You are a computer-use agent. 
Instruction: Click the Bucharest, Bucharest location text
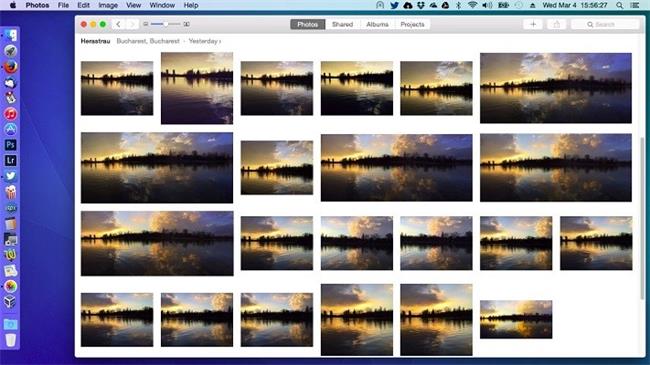click(148, 41)
